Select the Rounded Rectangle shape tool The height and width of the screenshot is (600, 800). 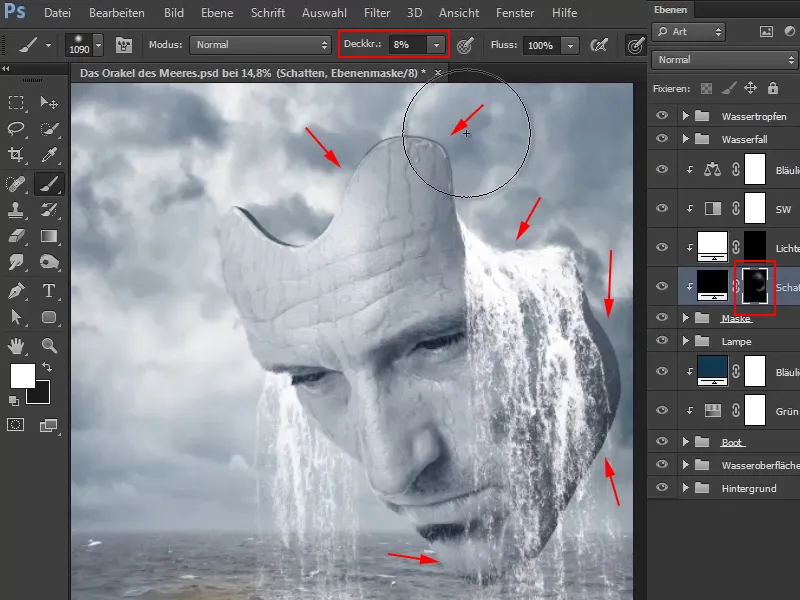coord(49,317)
